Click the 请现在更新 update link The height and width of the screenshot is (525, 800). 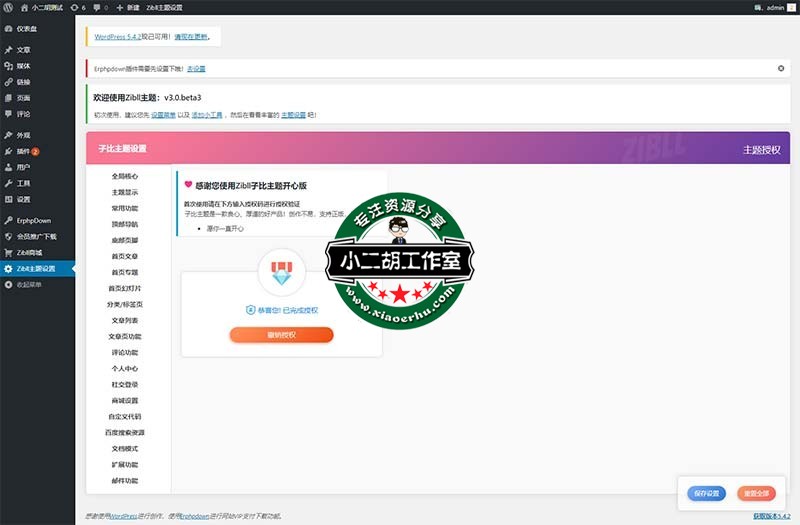(x=192, y=37)
